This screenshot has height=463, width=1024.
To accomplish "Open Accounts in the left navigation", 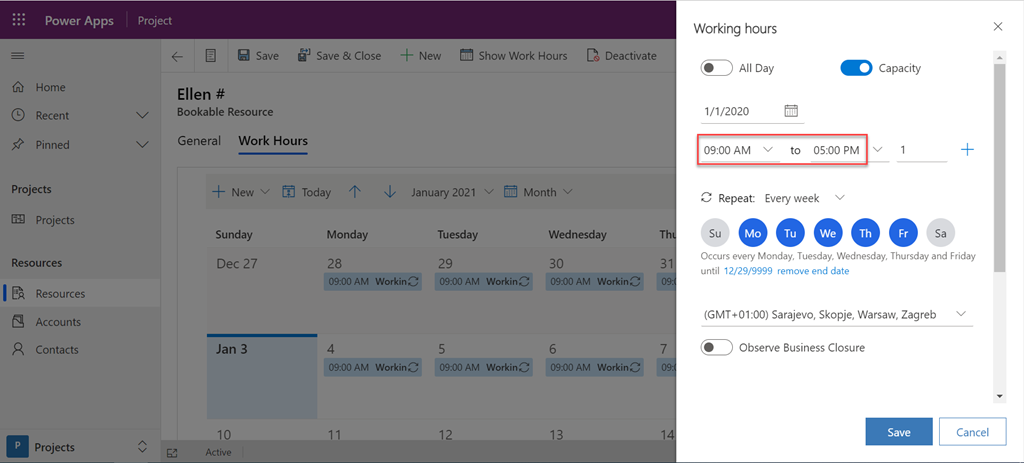I will click(58, 322).
